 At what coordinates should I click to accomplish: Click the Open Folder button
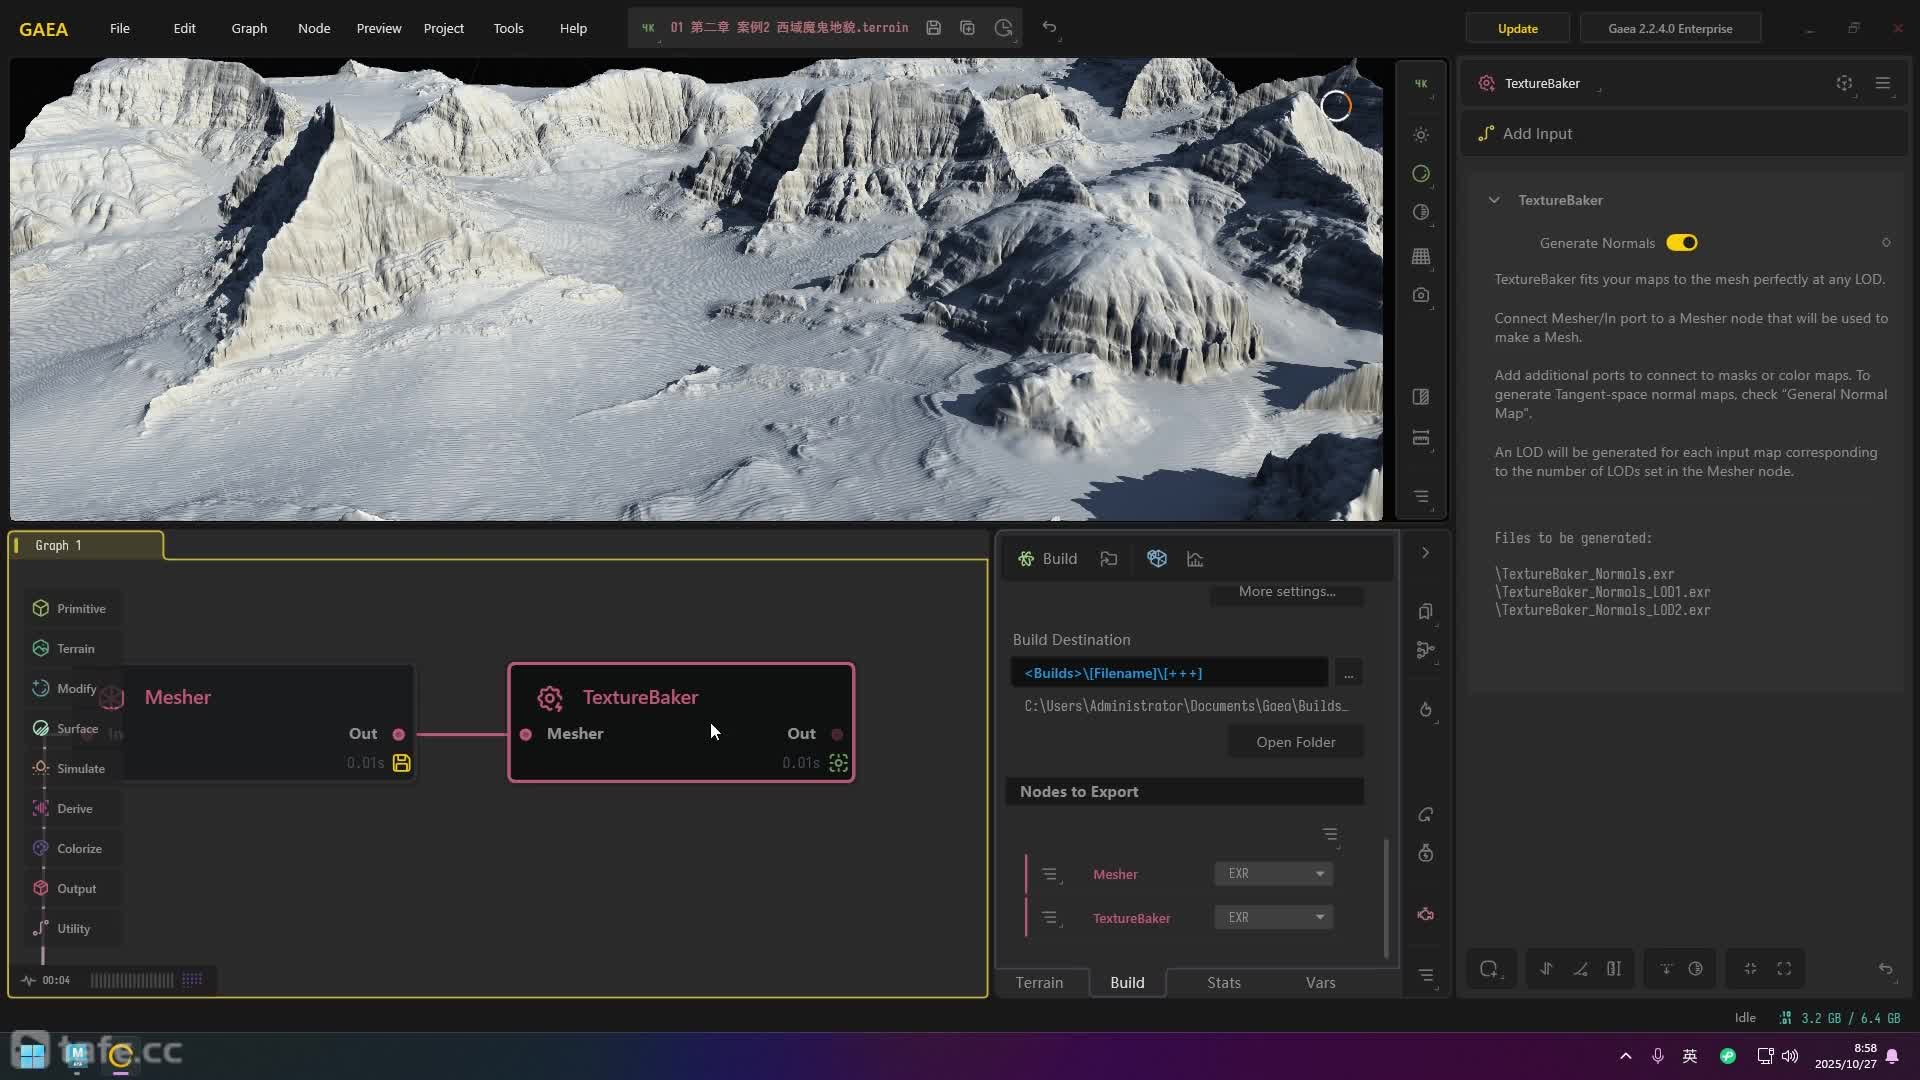(x=1295, y=742)
